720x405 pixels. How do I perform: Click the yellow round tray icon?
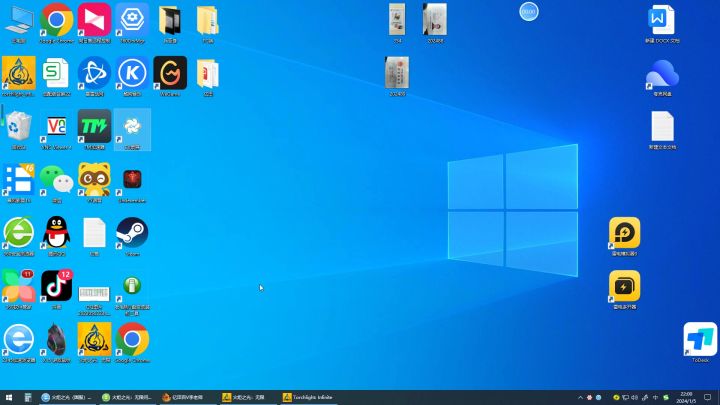[616, 397]
